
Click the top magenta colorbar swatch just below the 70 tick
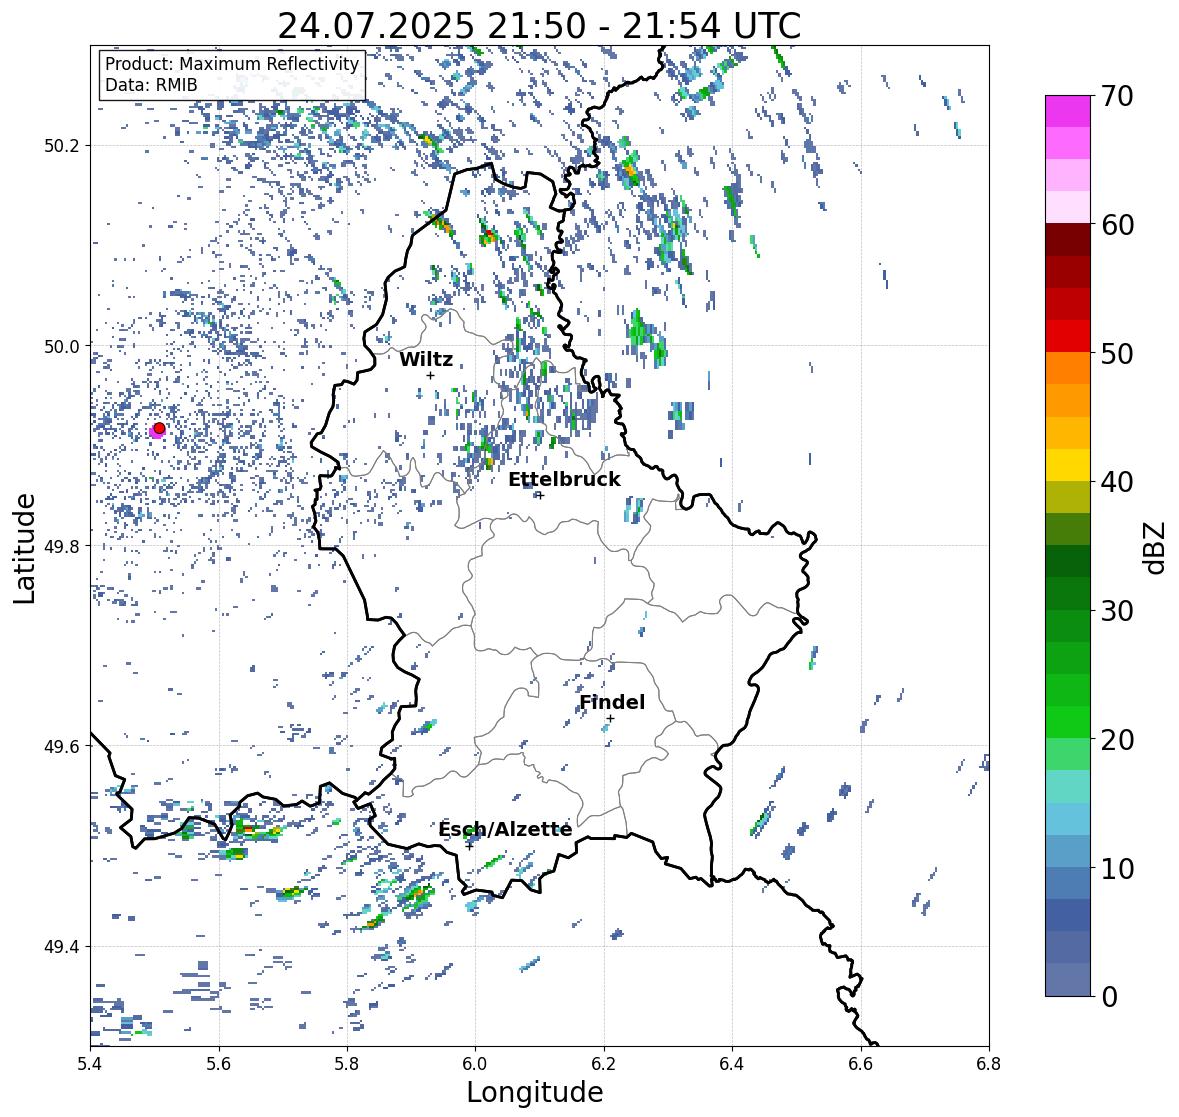pos(1068,111)
